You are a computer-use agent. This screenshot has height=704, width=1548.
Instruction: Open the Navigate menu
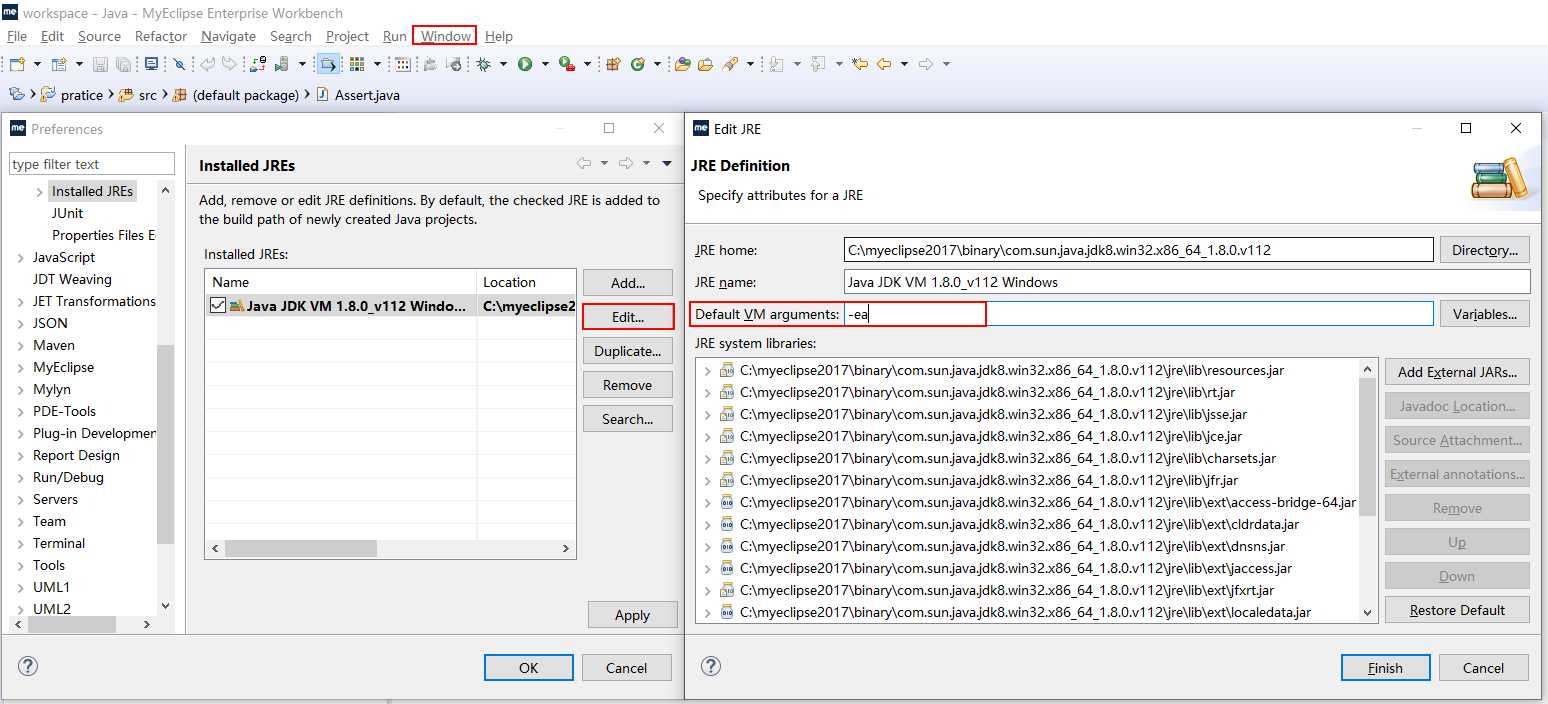pyautogui.click(x=228, y=36)
